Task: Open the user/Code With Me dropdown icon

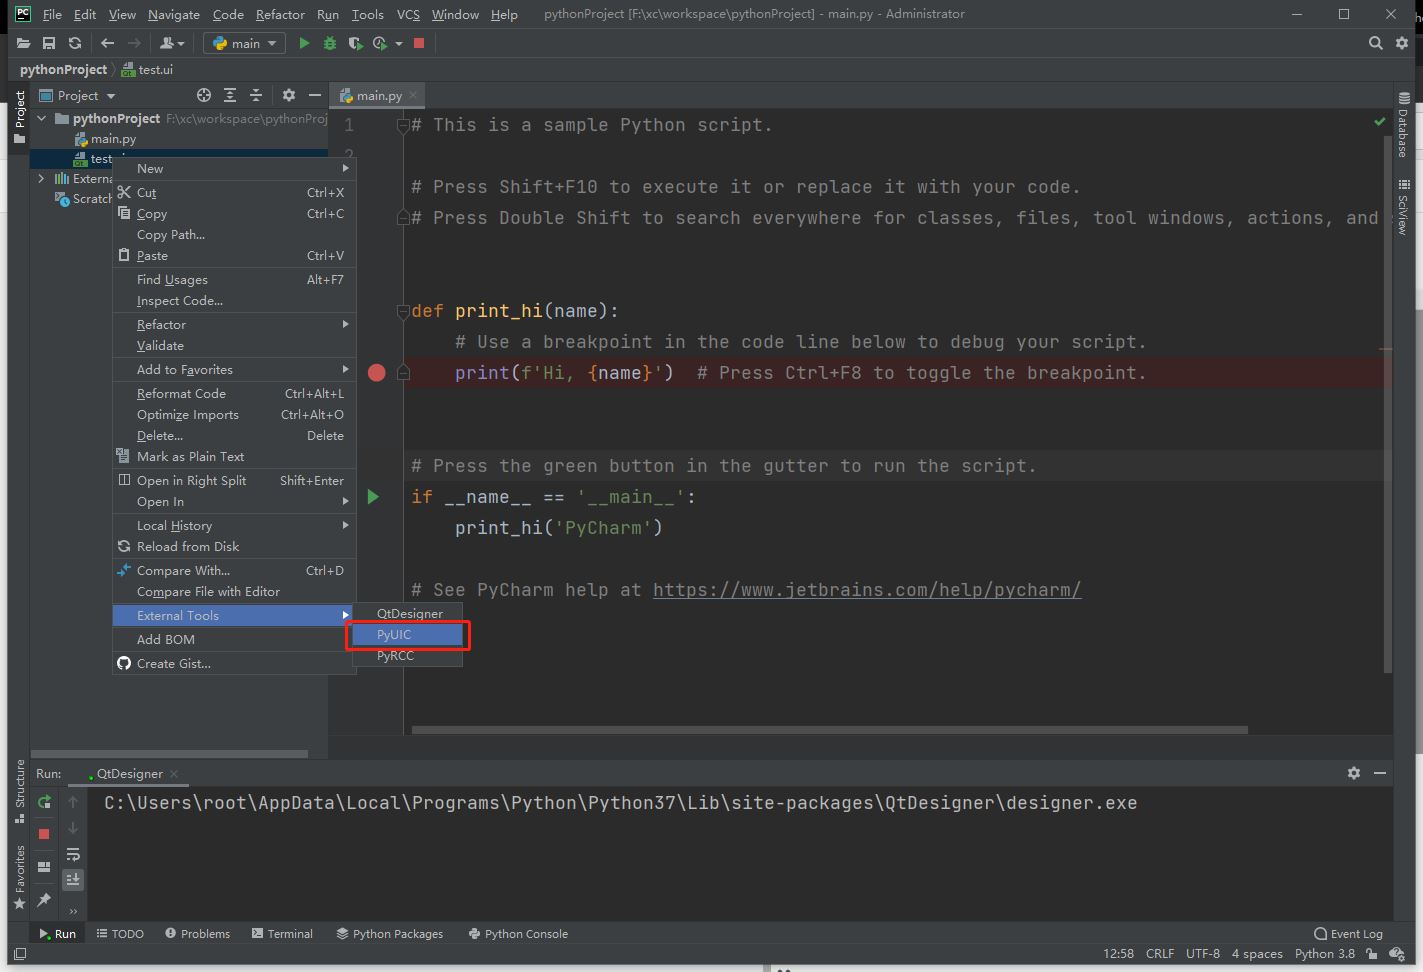Action: (172, 43)
